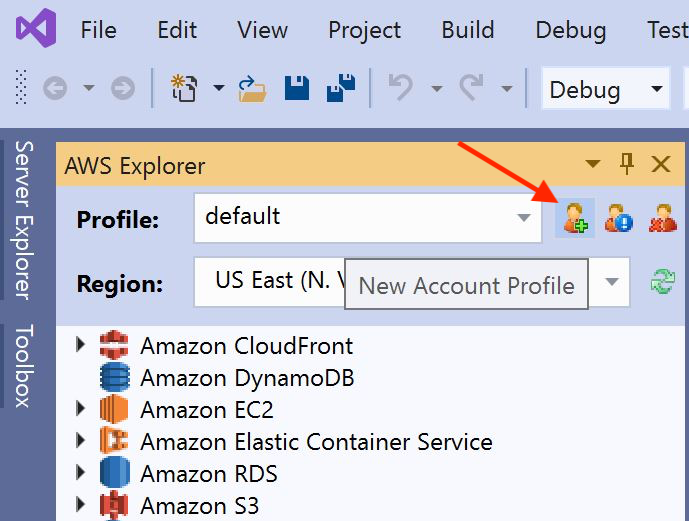689x521 pixels.
Task: Open the File menu
Action: point(98,30)
